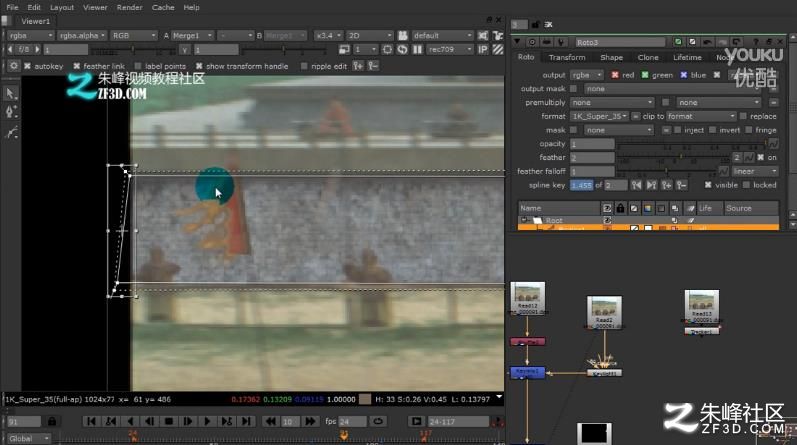Viewport: 797px width, 445px height.
Task: Enable label points
Action: (x=138, y=66)
